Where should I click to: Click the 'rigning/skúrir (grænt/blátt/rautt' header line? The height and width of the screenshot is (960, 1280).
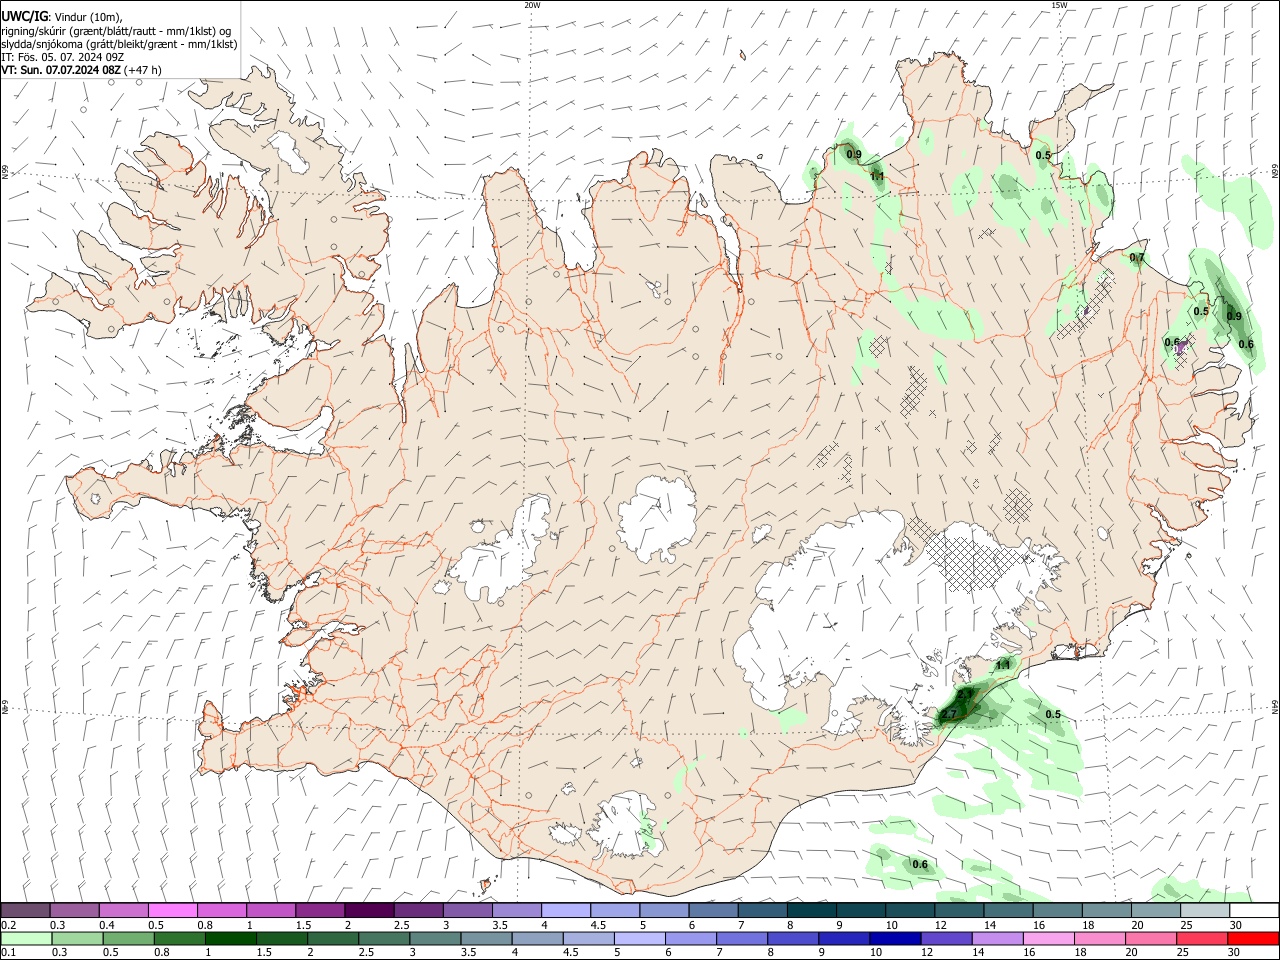point(118,31)
